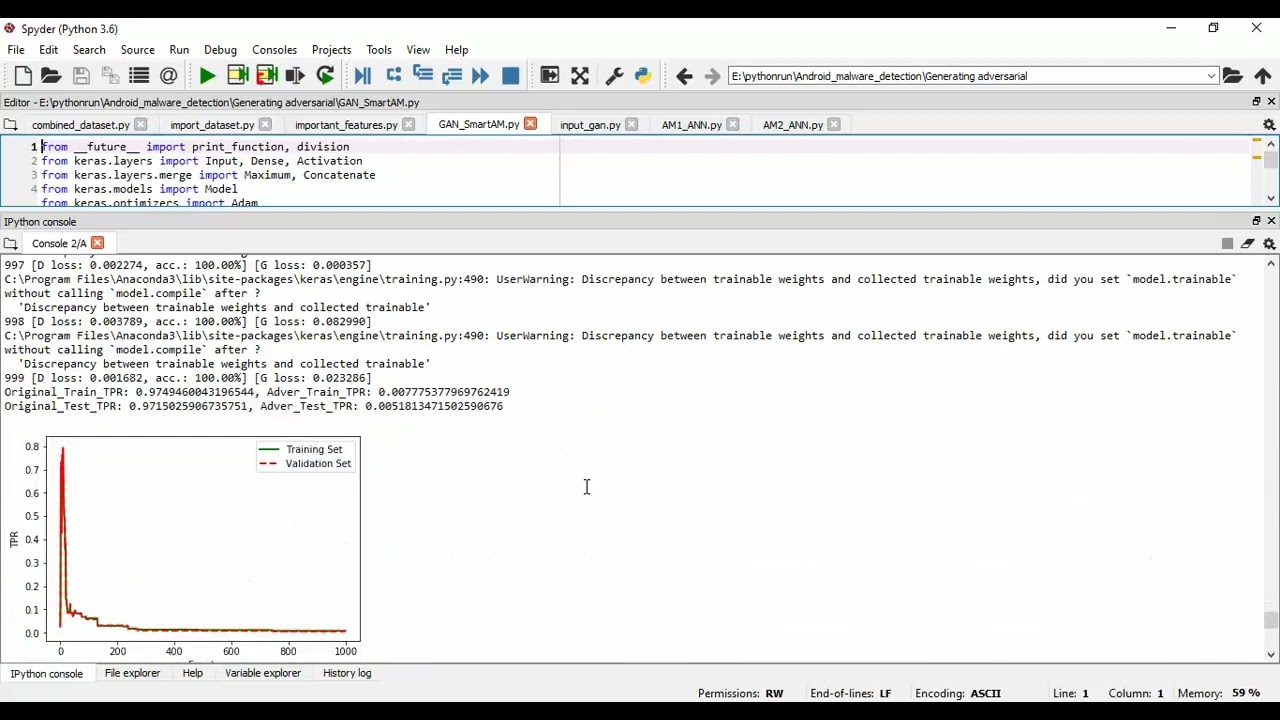The height and width of the screenshot is (720, 1280).
Task: Open the Source menu
Action: coord(138,49)
